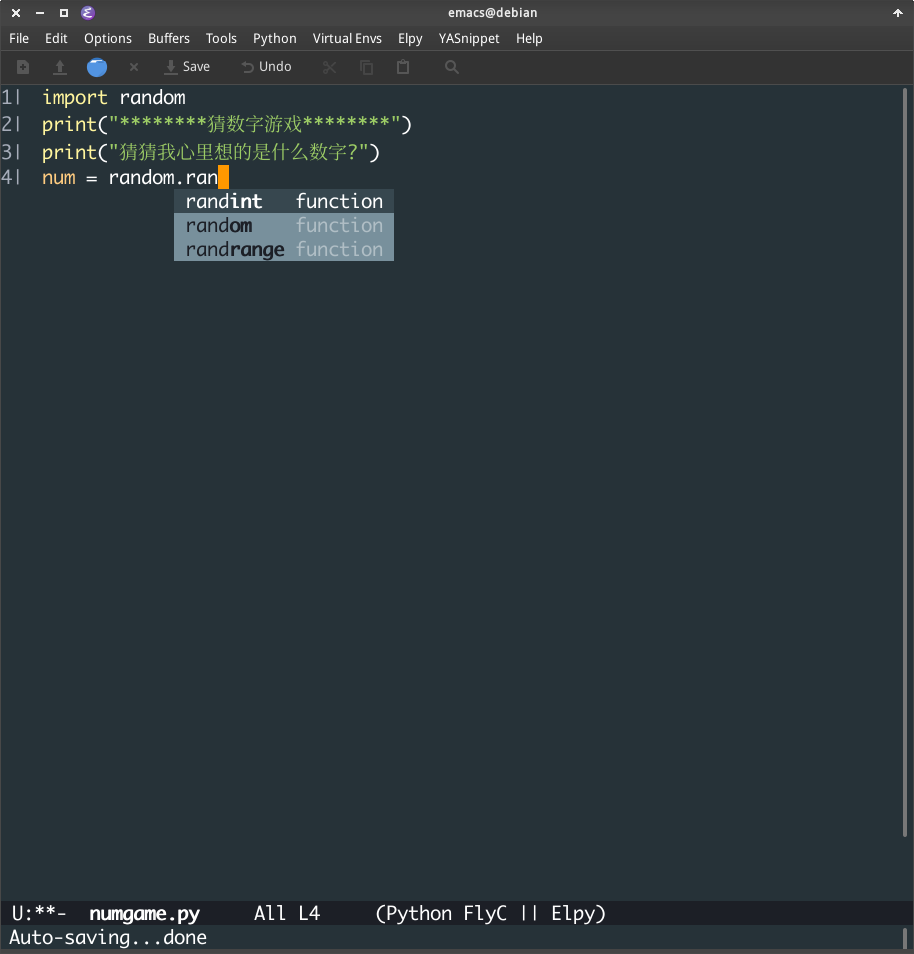Click the Cut scissors icon
The width and height of the screenshot is (914, 954).
329,67
